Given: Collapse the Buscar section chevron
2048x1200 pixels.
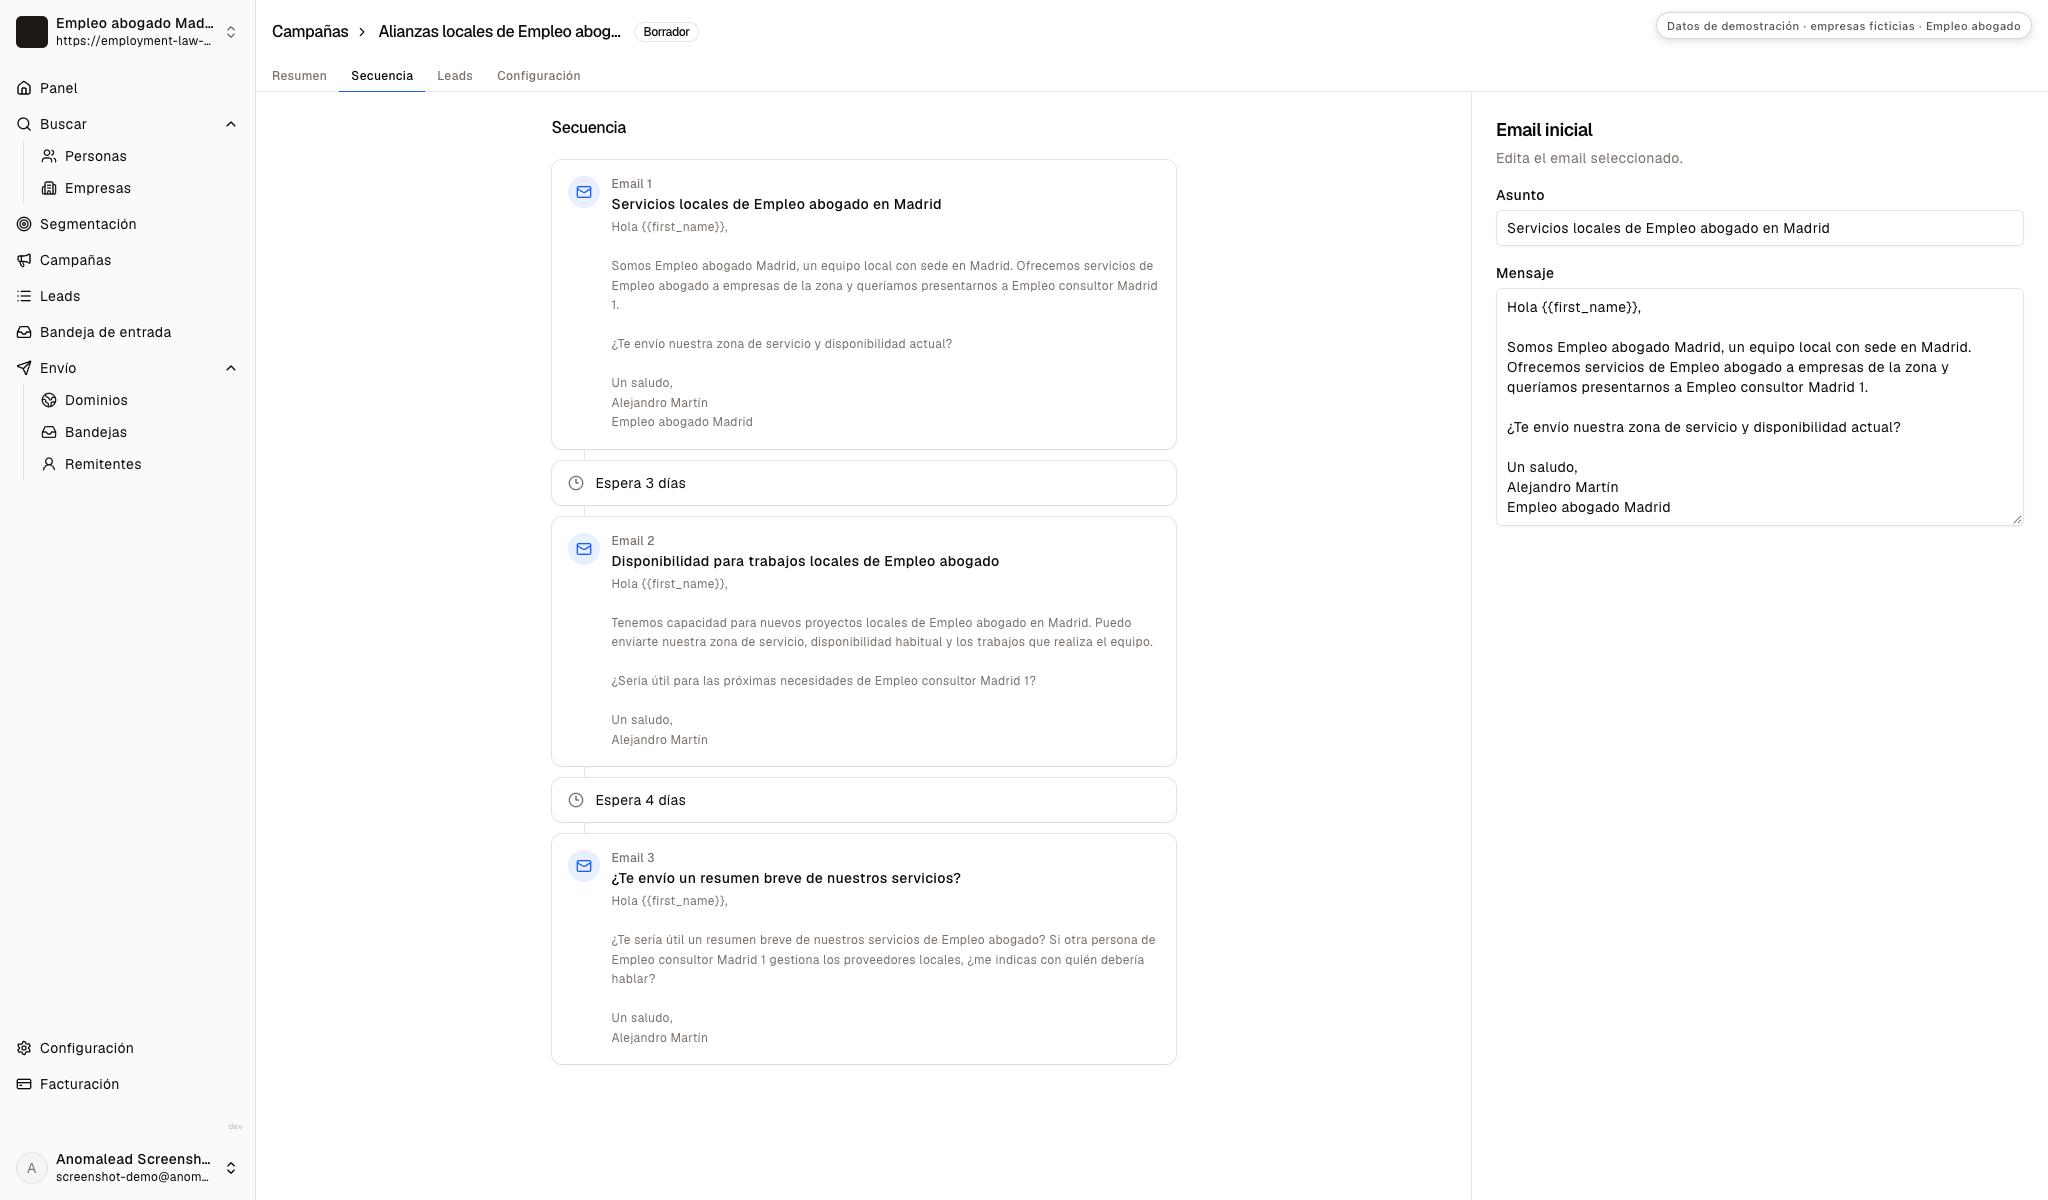Looking at the screenshot, I should pyautogui.click(x=231, y=124).
